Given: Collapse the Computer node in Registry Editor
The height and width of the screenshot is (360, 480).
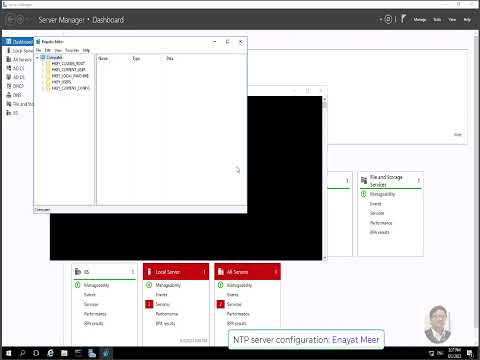Looking at the screenshot, I should 37,57.
